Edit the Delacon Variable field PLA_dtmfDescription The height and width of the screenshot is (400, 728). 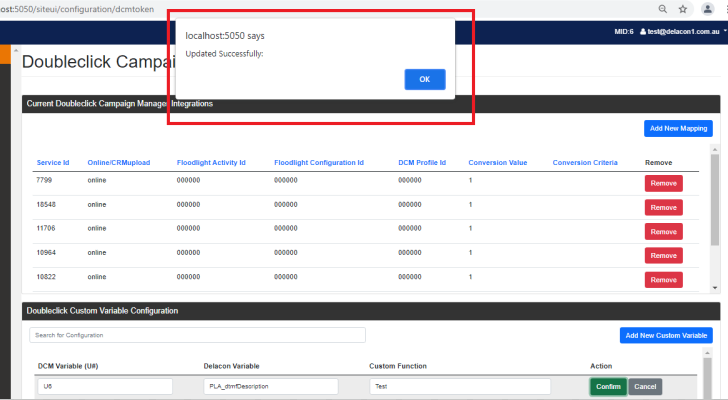point(271,387)
